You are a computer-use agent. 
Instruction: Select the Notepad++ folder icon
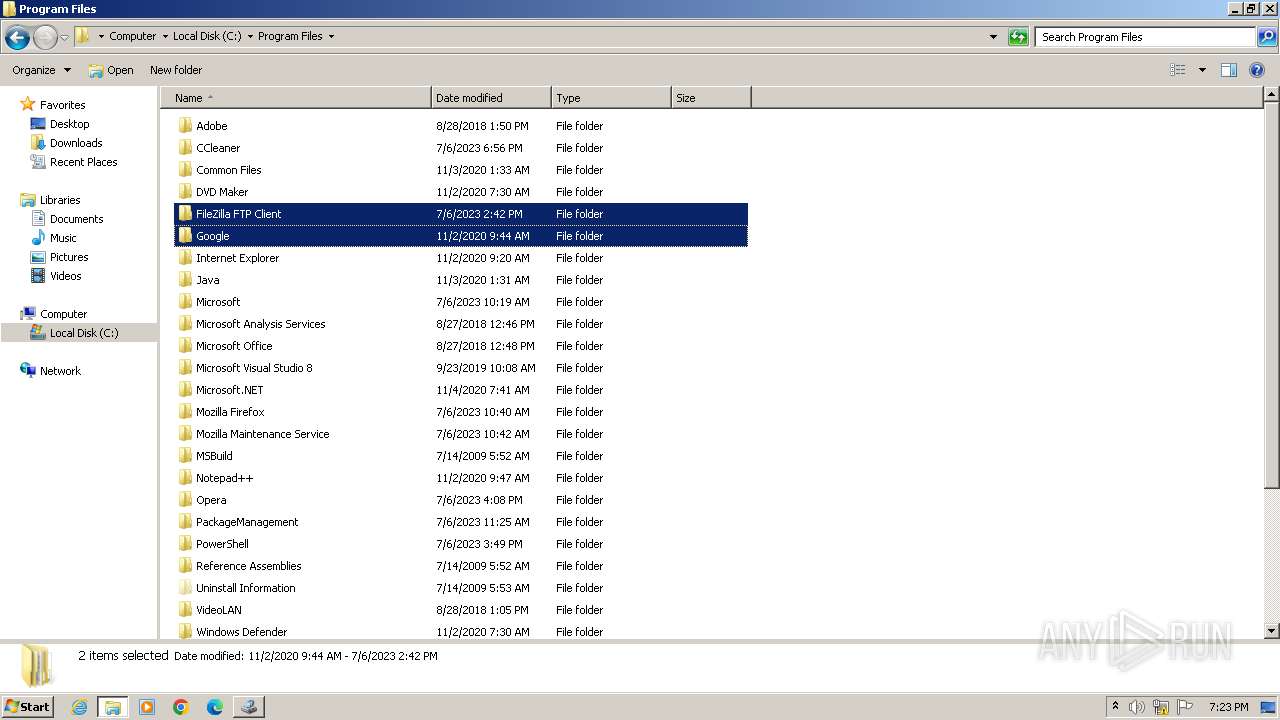[x=185, y=478]
